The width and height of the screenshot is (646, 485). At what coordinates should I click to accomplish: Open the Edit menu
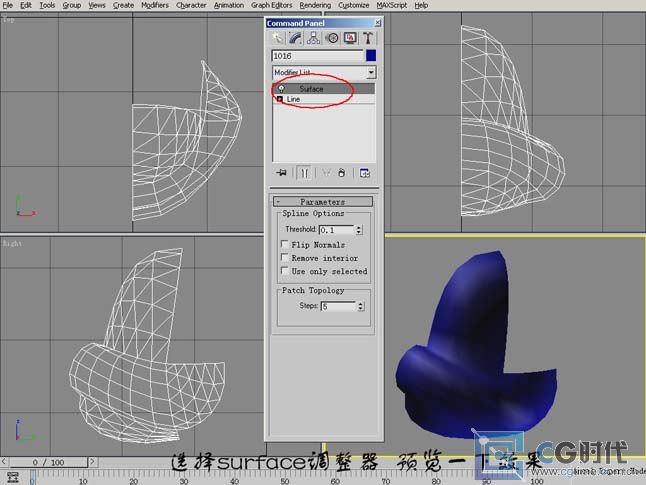coord(26,5)
